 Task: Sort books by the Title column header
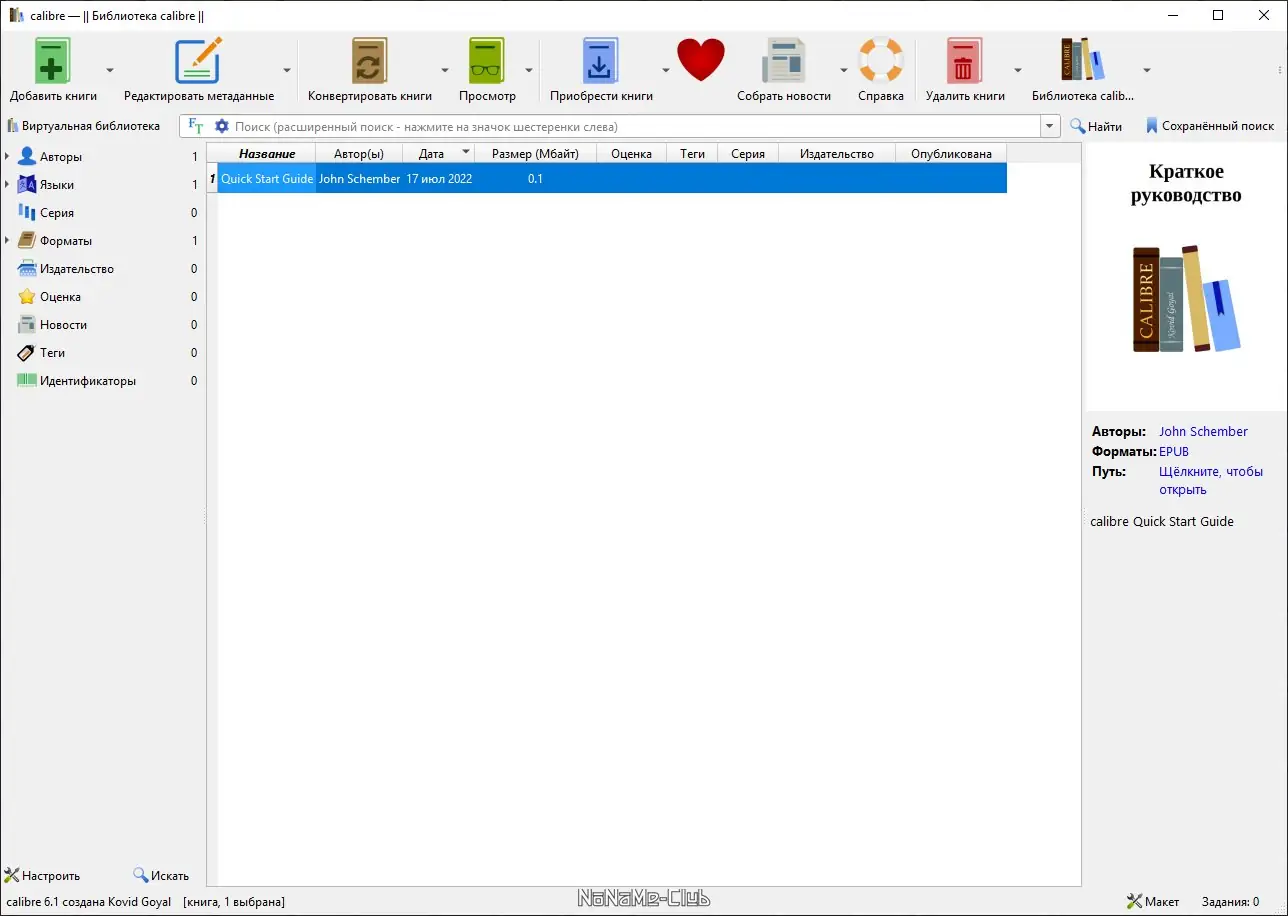tap(267, 153)
